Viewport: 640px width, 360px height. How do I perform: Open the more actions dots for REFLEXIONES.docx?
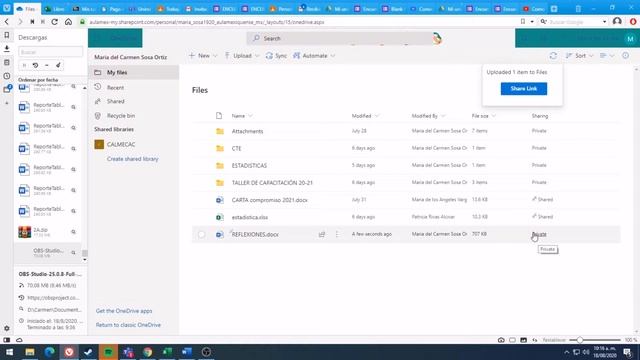[337, 234]
